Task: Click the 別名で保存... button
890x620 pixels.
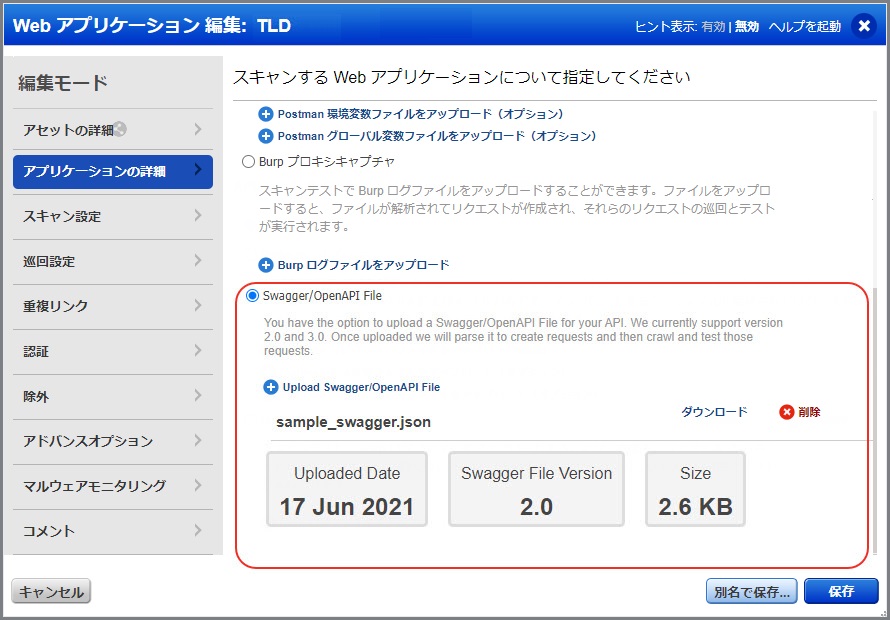Action: click(x=751, y=591)
